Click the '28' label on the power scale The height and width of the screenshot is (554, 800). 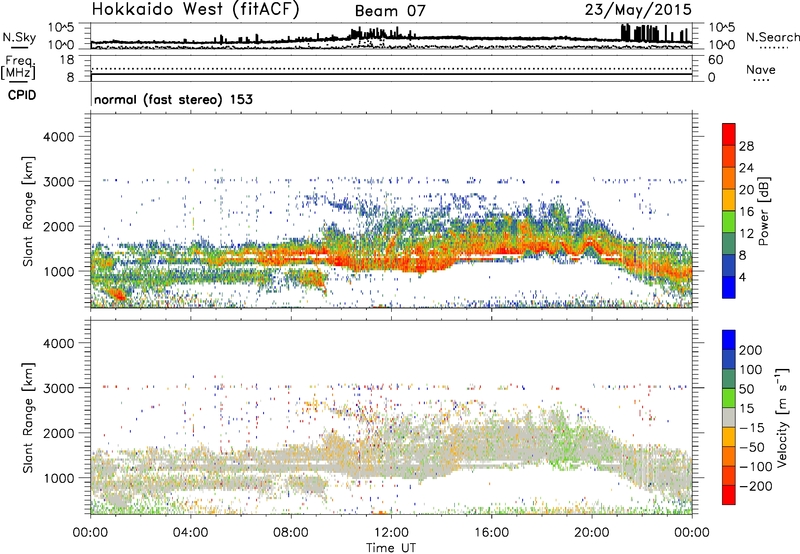pyautogui.click(x=746, y=146)
